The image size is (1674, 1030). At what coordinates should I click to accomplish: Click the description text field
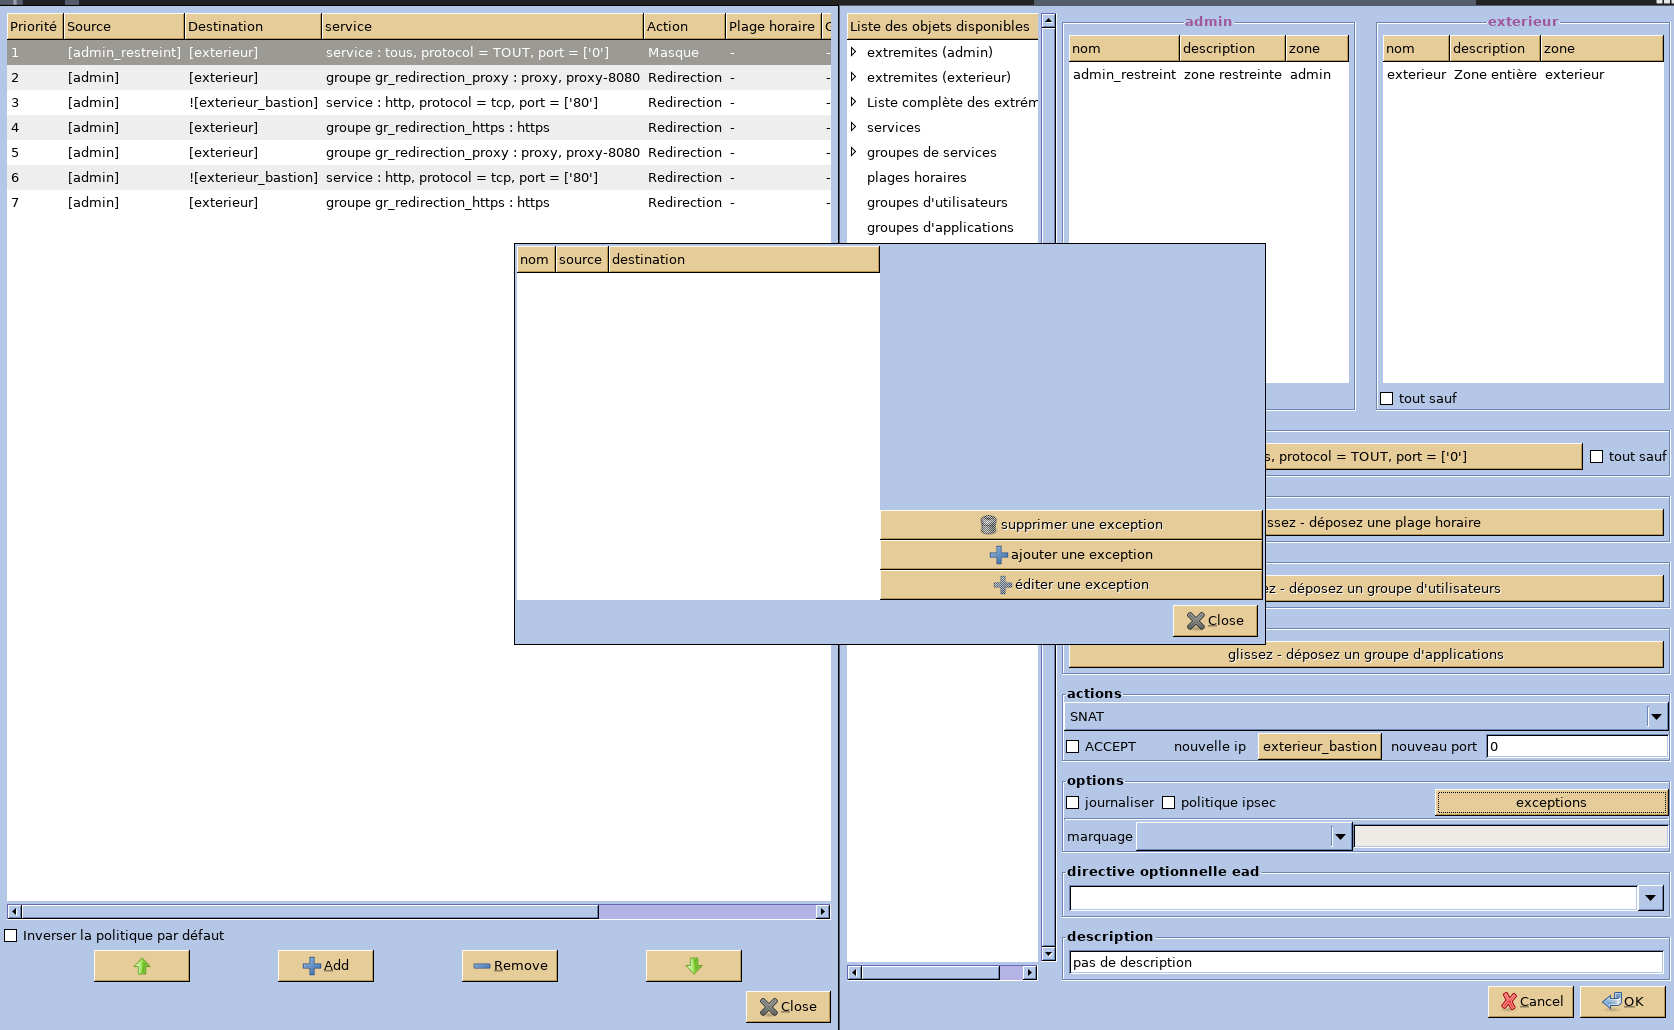click(1365, 963)
